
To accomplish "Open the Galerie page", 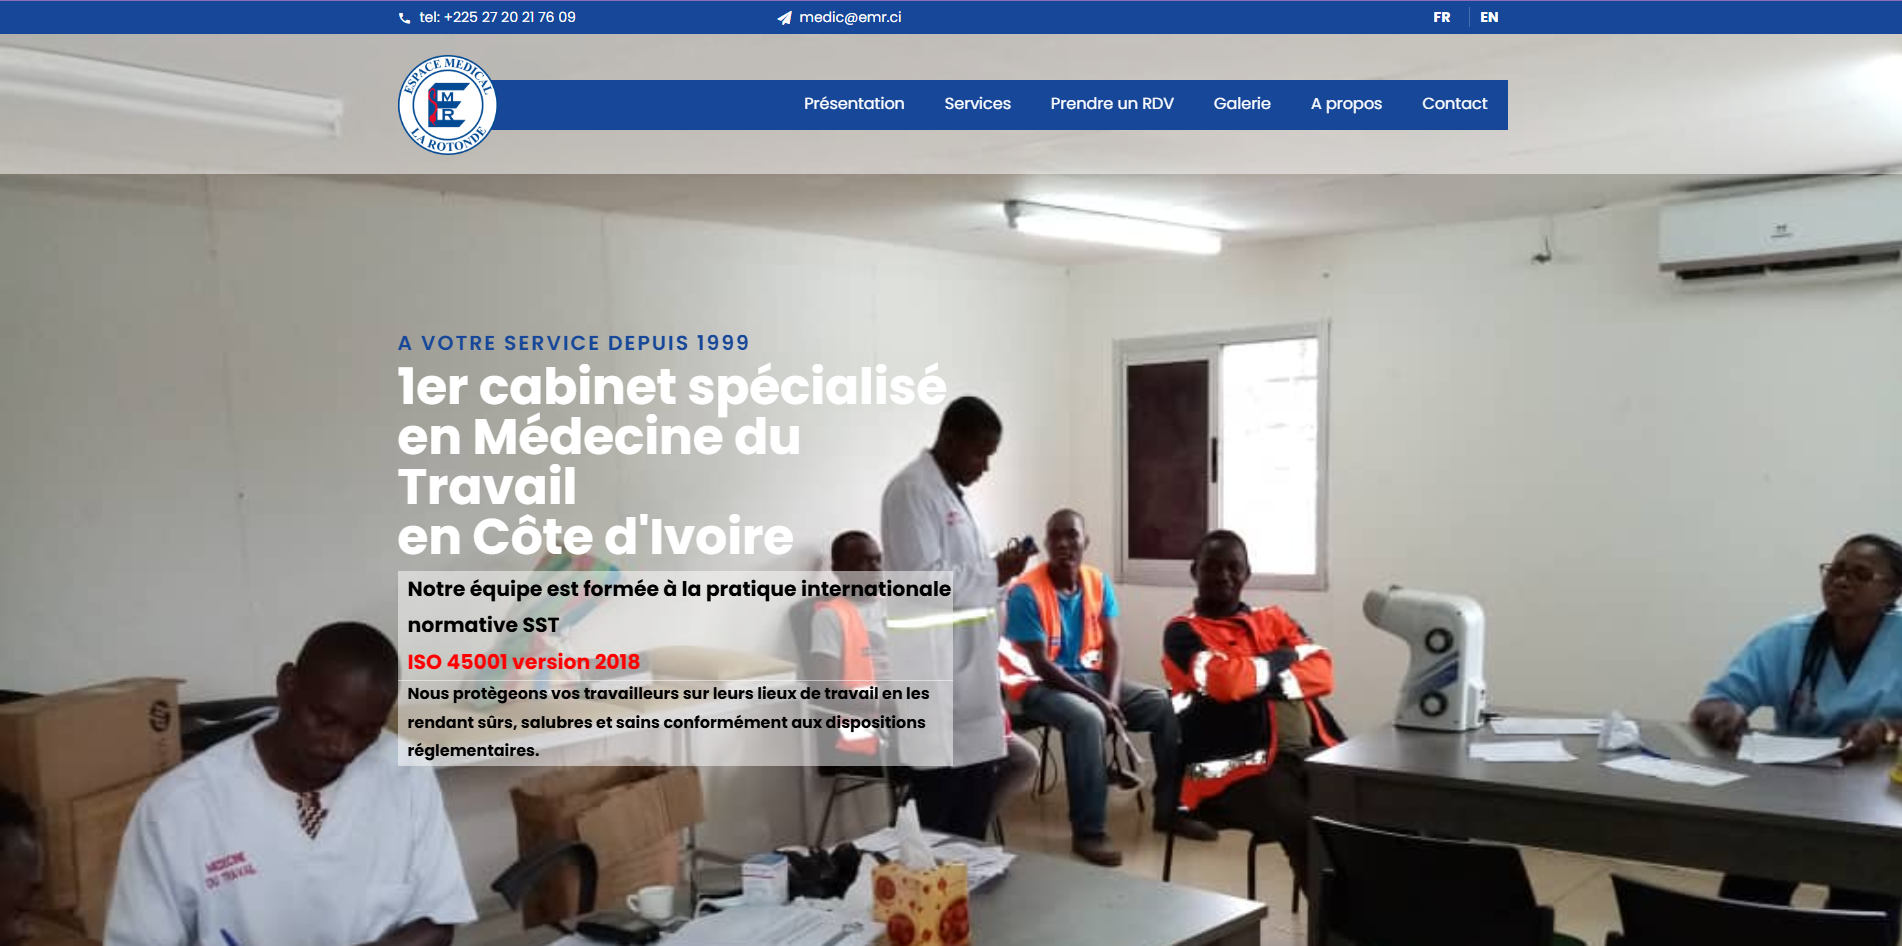I will coord(1242,104).
